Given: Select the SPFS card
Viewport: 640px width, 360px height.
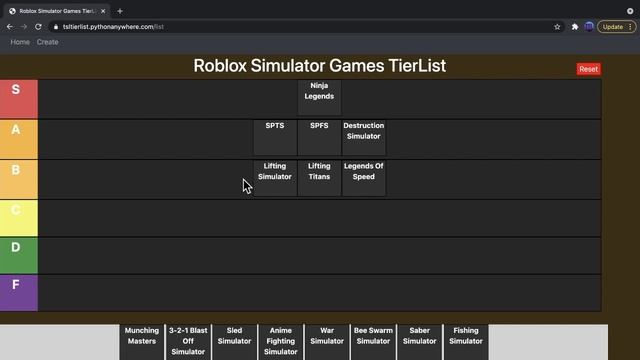Looking at the screenshot, I should point(319,138).
